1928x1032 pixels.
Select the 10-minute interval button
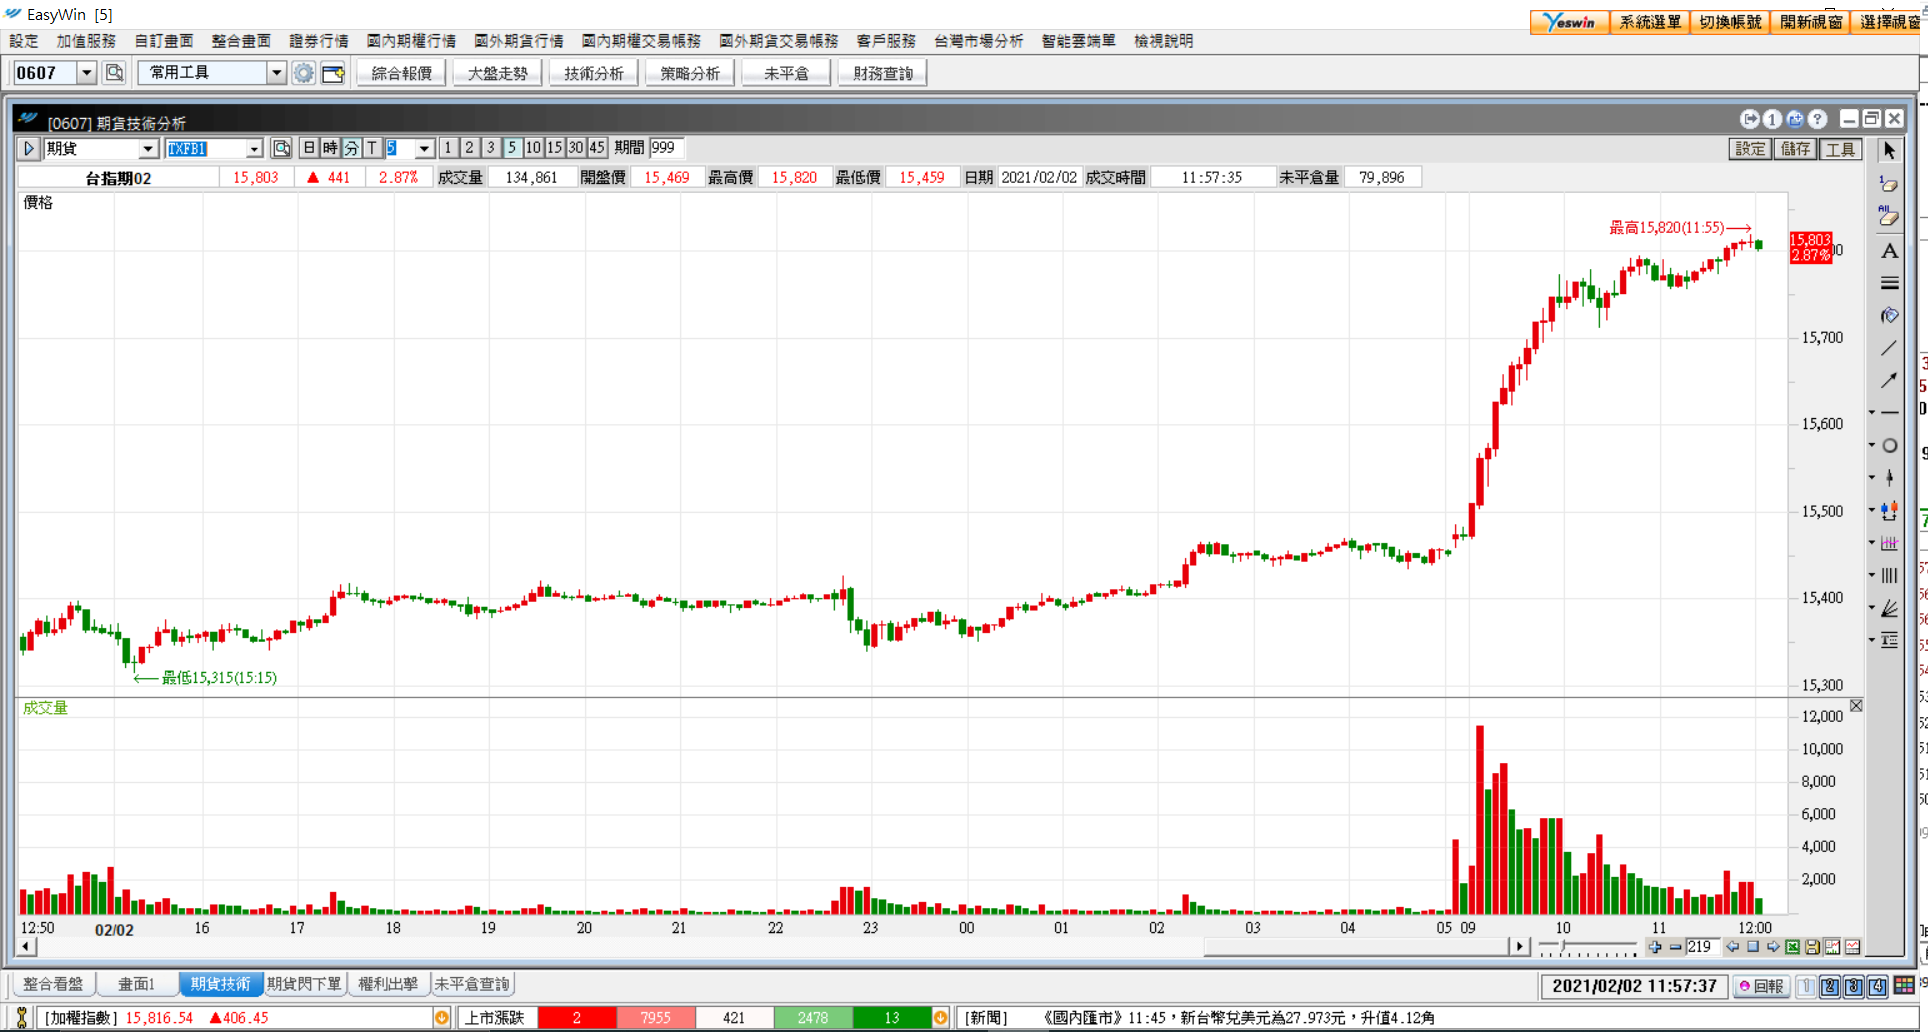coord(533,148)
